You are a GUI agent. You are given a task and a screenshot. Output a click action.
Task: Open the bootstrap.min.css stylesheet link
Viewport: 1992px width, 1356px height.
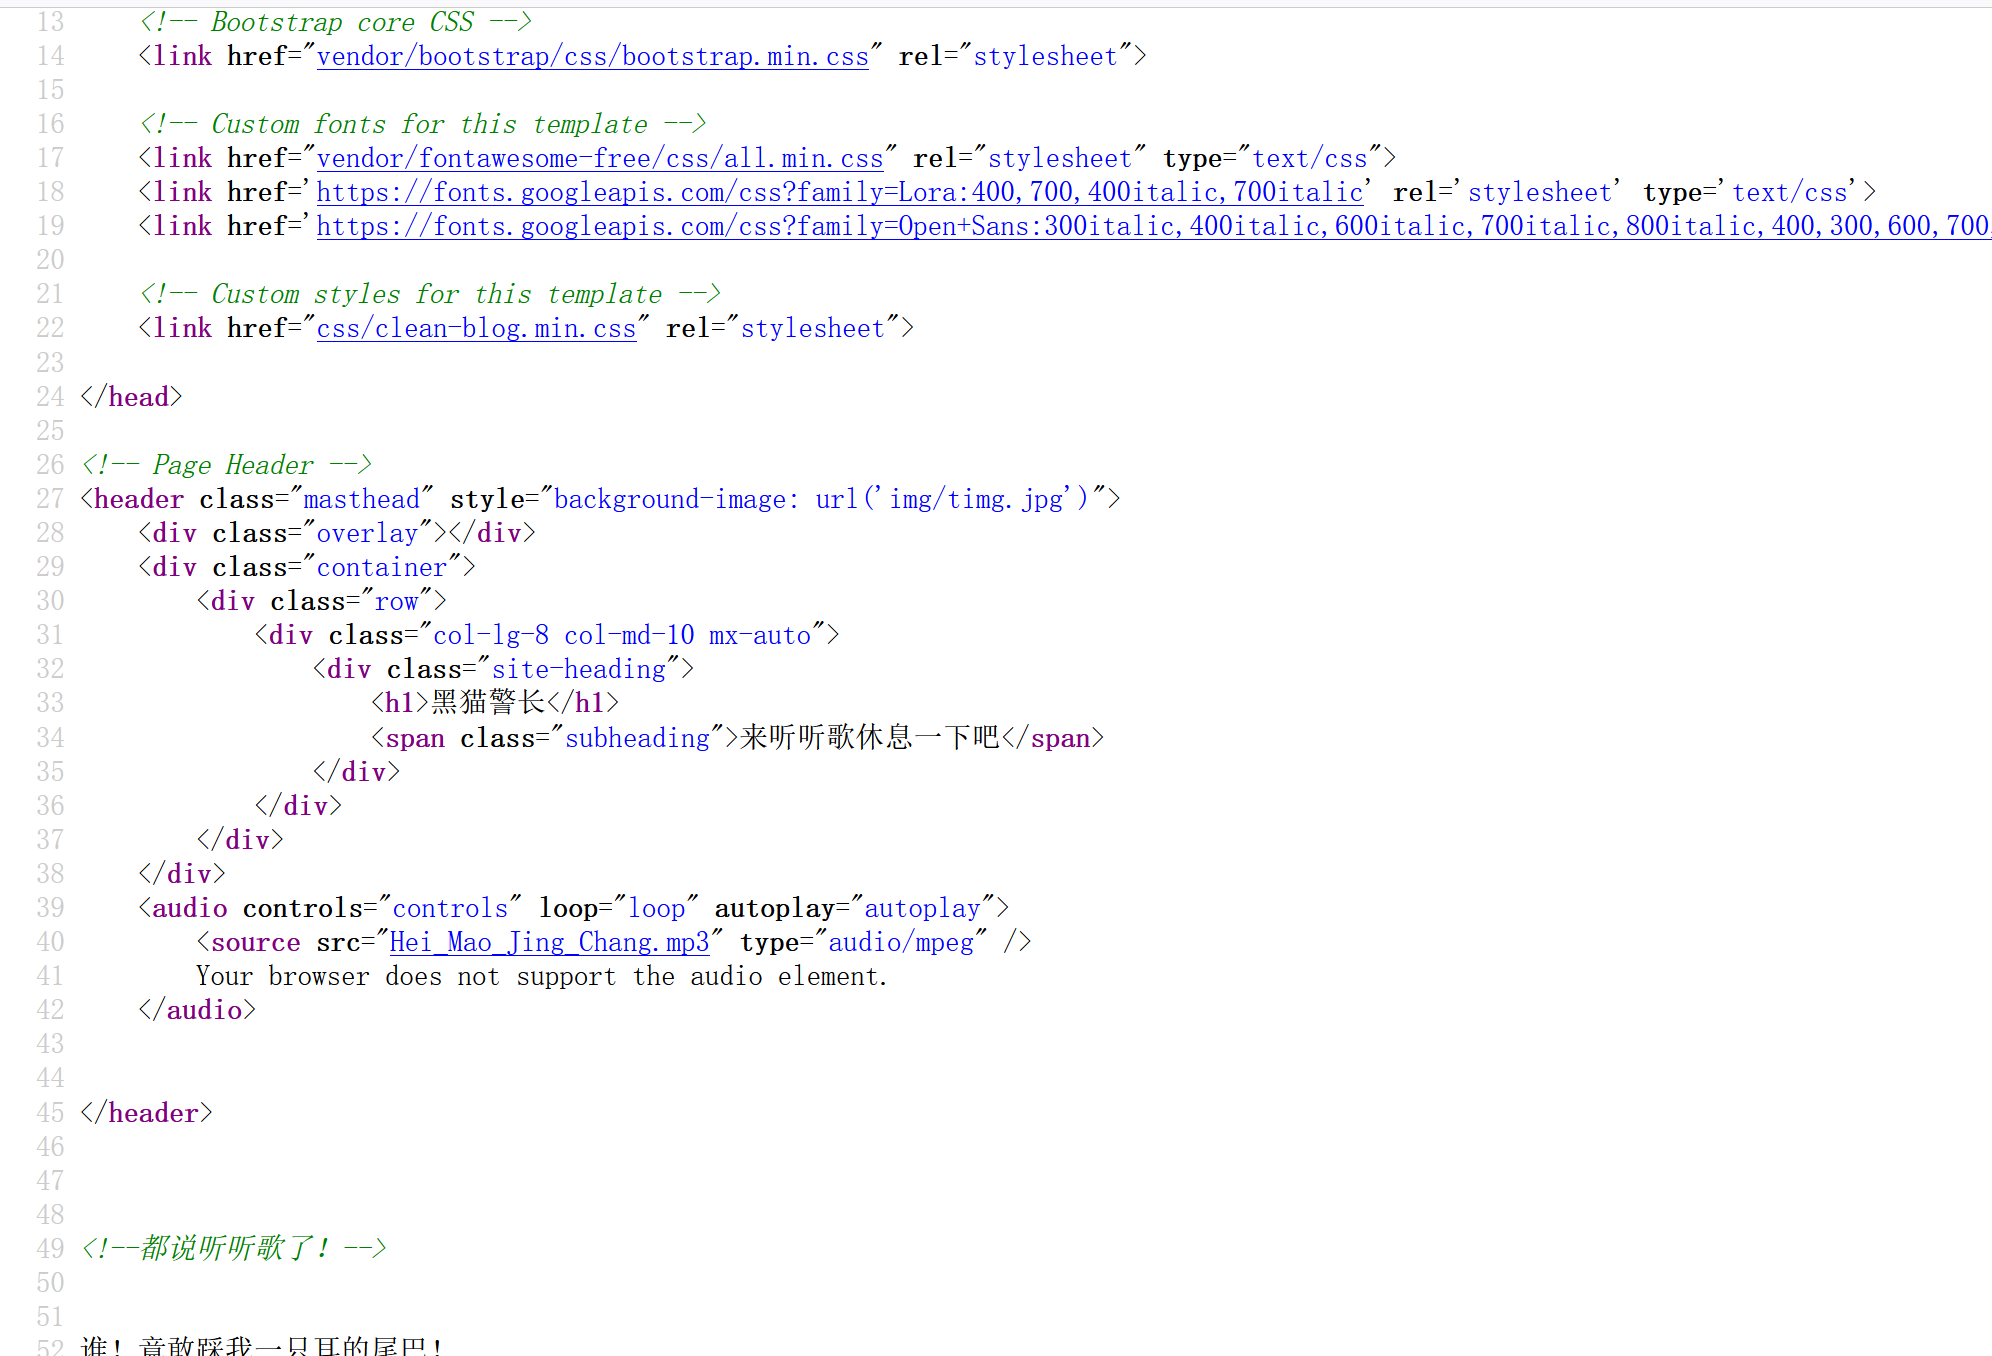(592, 57)
